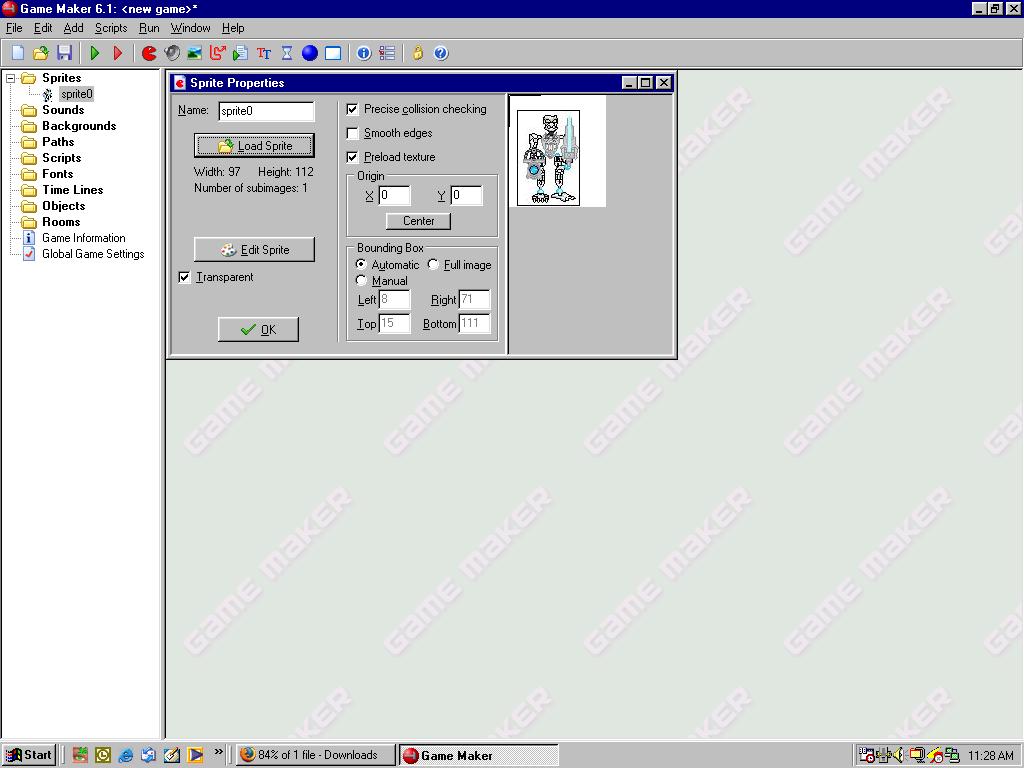Open the Window menu
Image resolution: width=1024 pixels, height=768 pixels.
[x=191, y=28]
